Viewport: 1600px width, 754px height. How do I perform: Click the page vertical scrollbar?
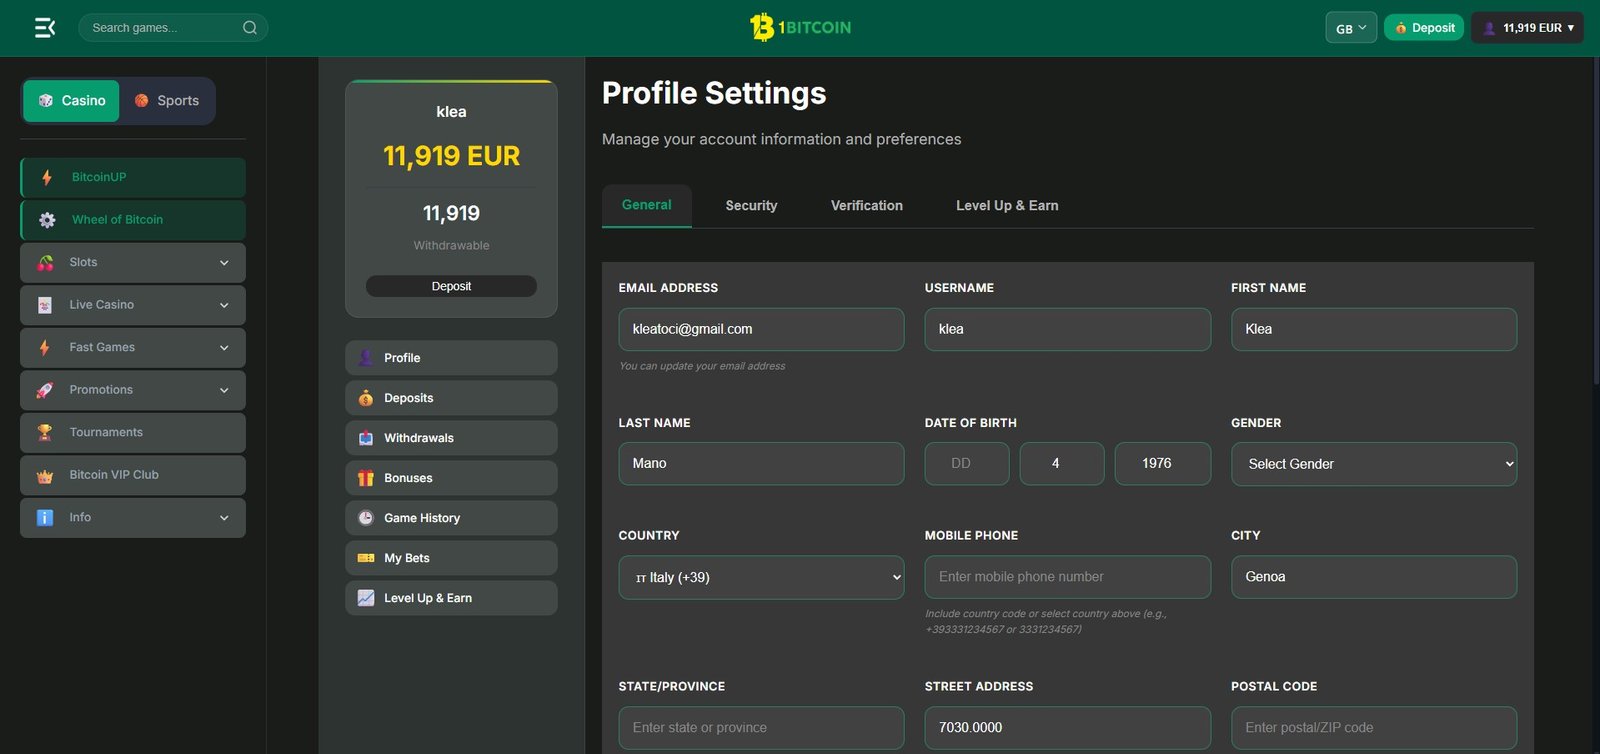click(x=1594, y=220)
